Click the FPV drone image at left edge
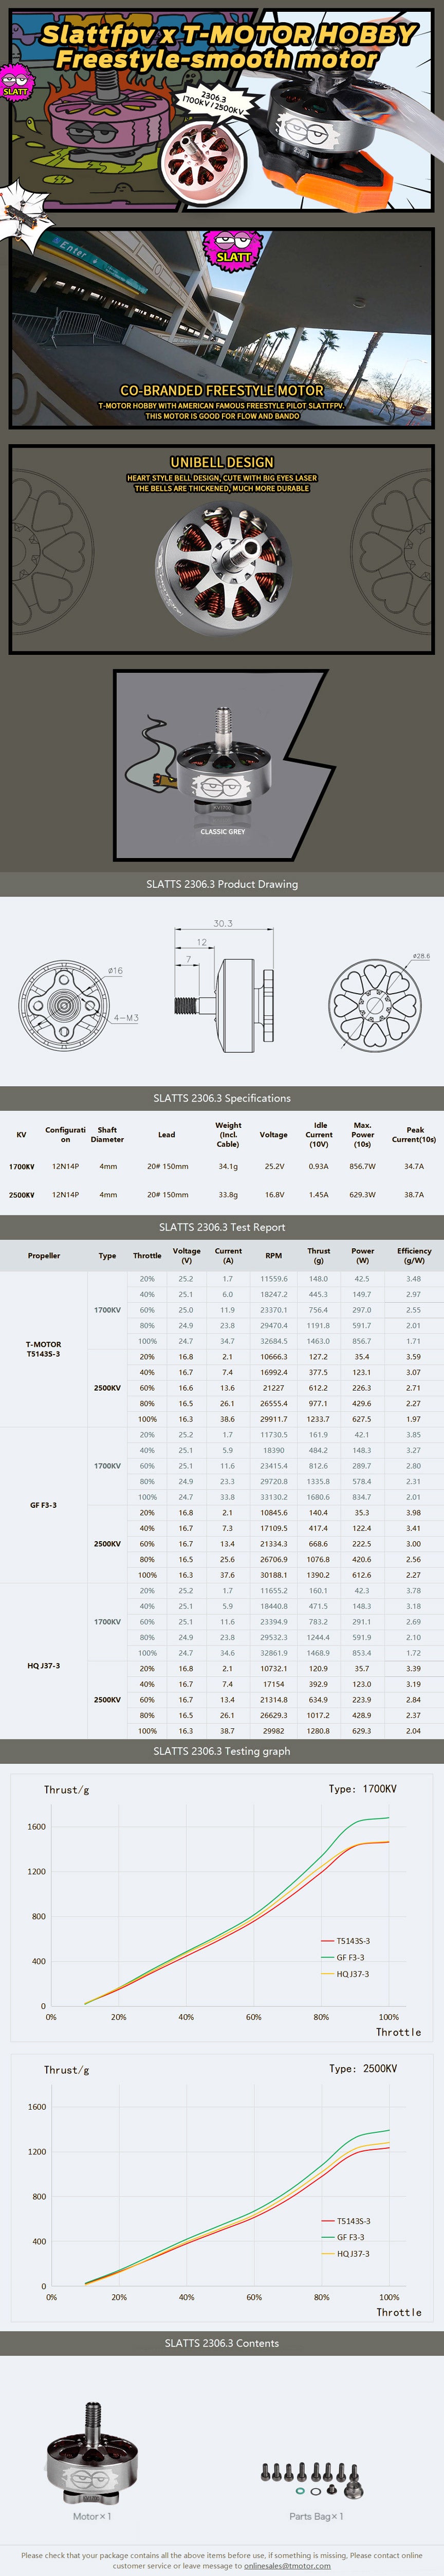Image resolution: width=444 pixels, height=2576 pixels. point(22,210)
